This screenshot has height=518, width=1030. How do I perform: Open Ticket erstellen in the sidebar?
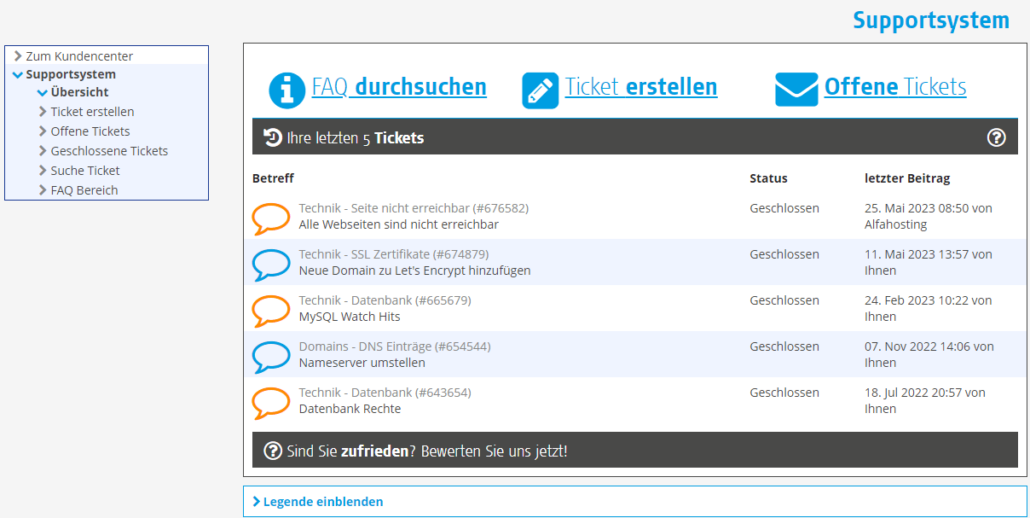coord(93,112)
